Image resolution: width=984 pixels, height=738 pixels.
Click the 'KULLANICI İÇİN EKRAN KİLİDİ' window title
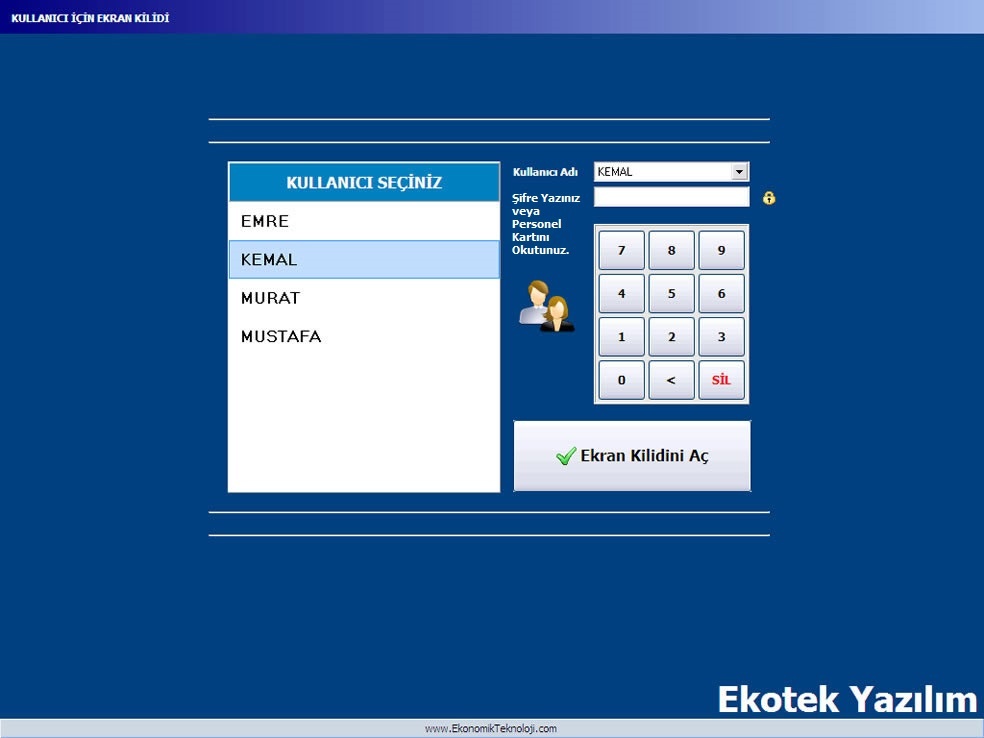pos(90,18)
